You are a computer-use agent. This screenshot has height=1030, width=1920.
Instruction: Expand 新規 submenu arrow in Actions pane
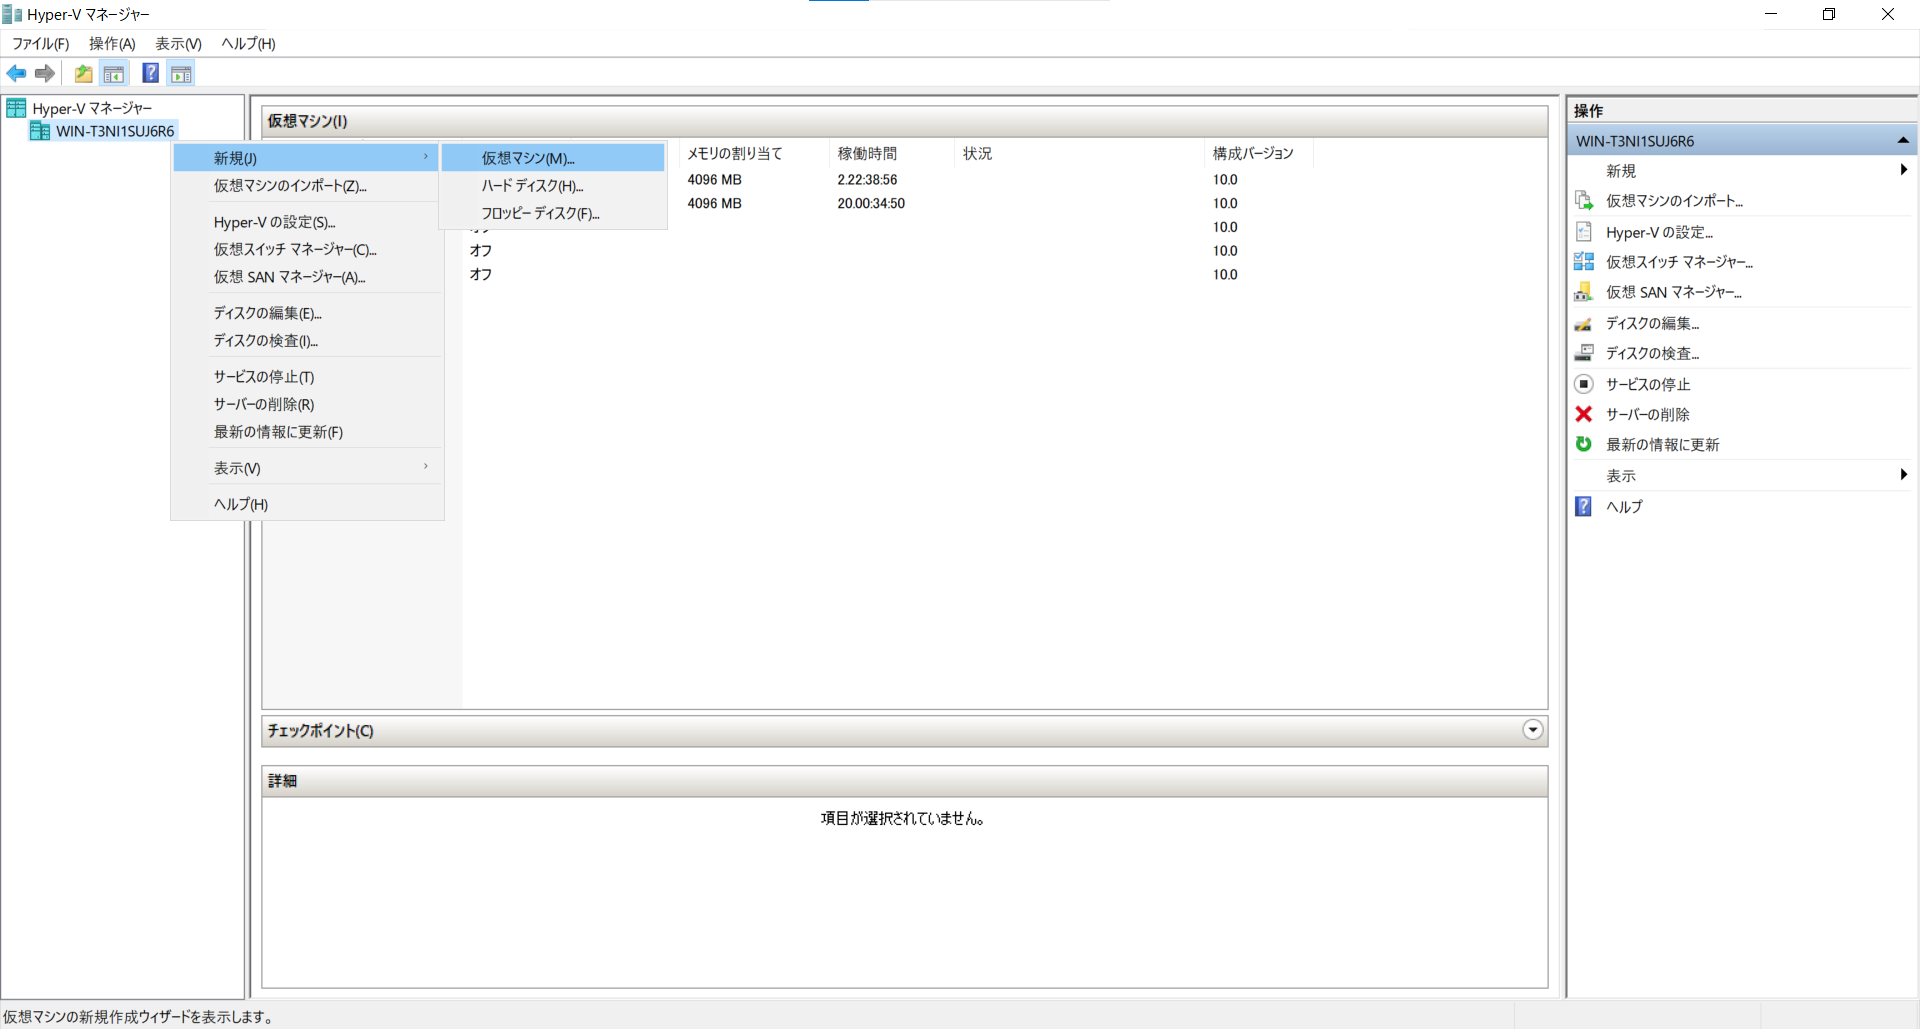click(x=1904, y=170)
